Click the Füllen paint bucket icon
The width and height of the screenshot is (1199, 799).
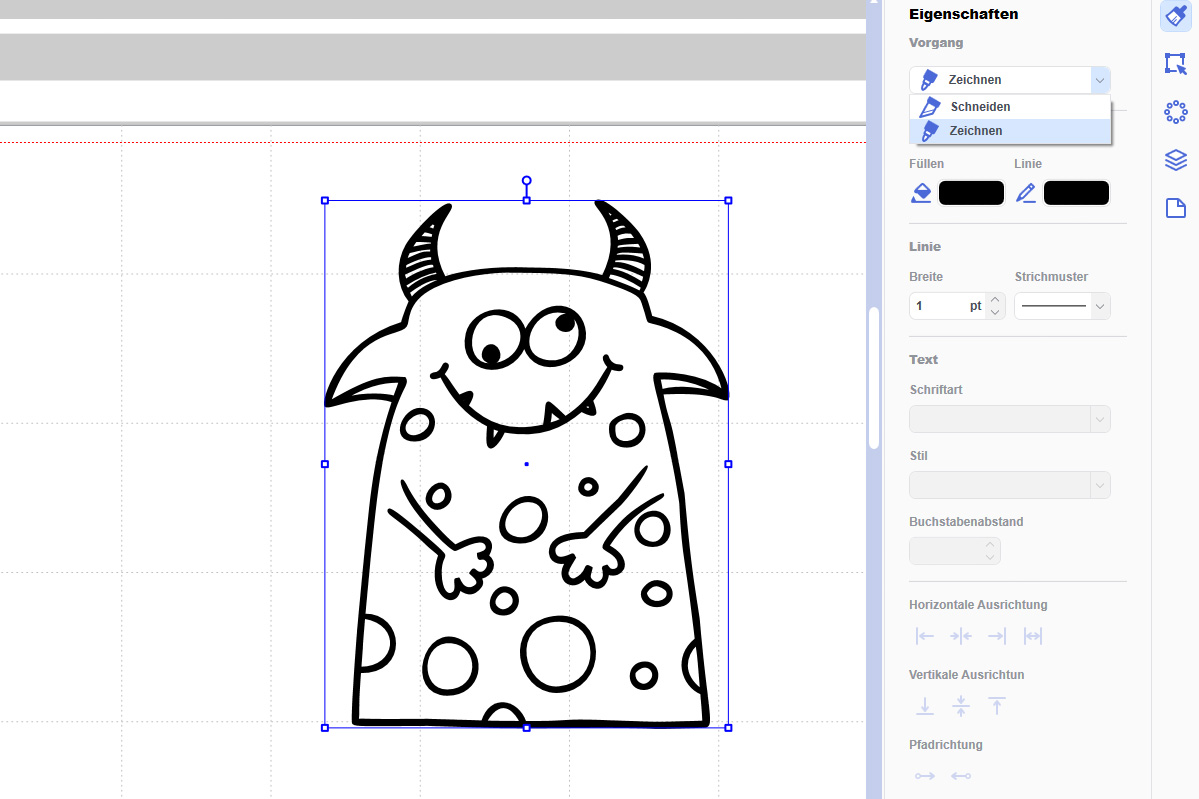[921, 193]
